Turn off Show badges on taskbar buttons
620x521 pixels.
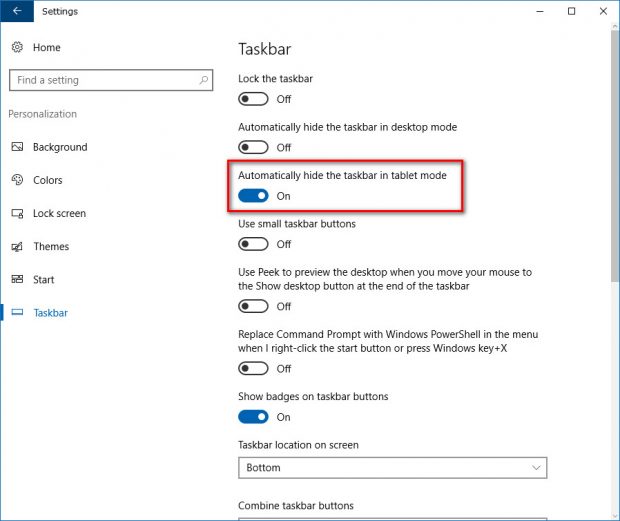pyautogui.click(x=253, y=417)
